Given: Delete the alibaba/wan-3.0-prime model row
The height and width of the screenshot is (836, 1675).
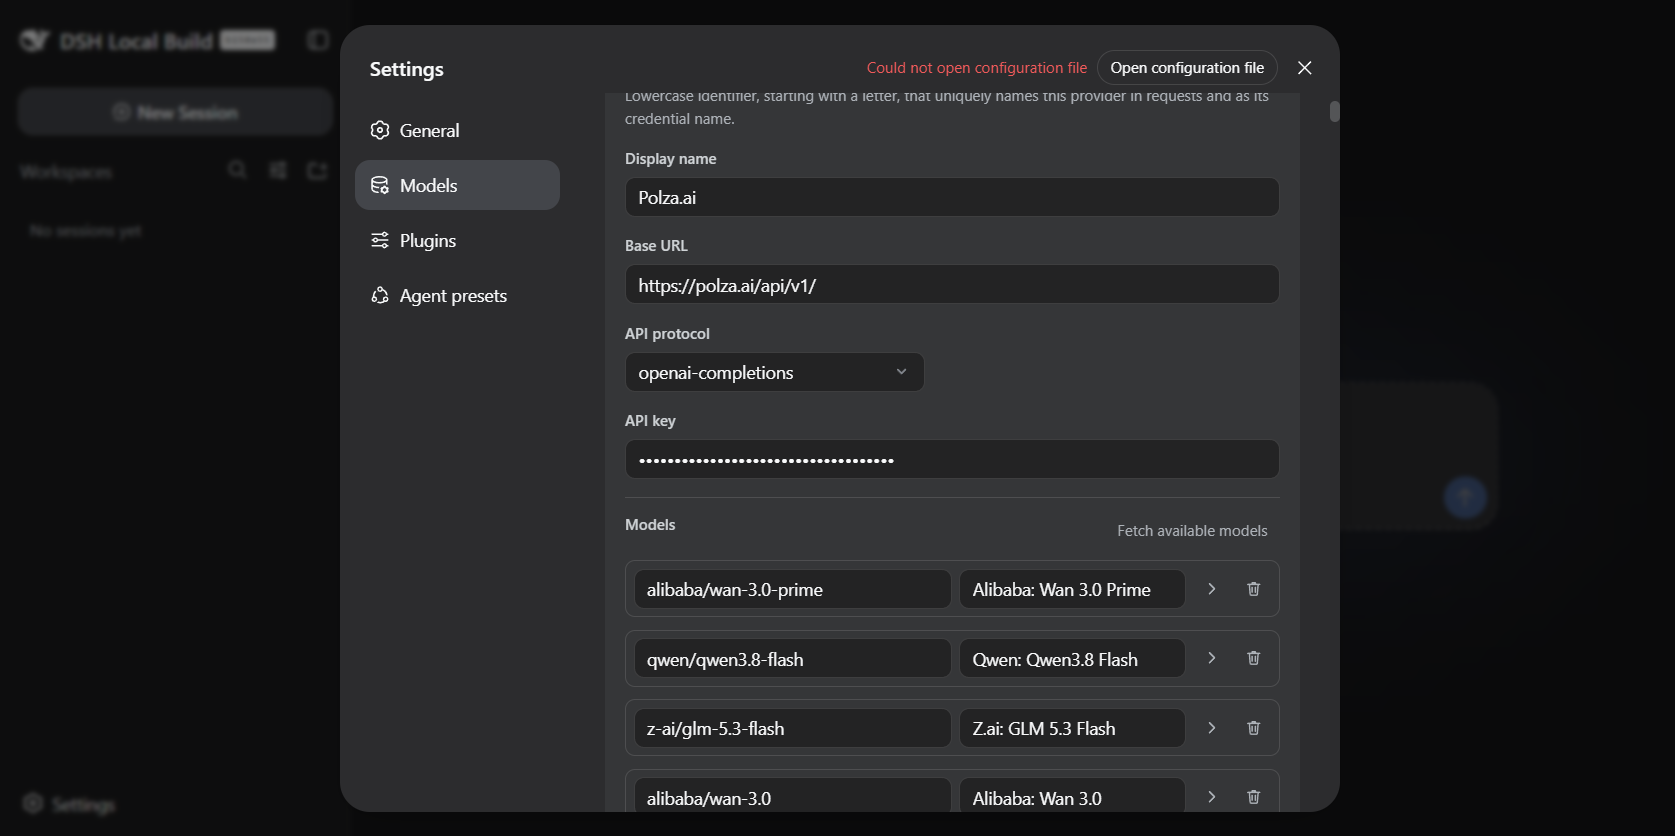Looking at the screenshot, I should pos(1253,589).
